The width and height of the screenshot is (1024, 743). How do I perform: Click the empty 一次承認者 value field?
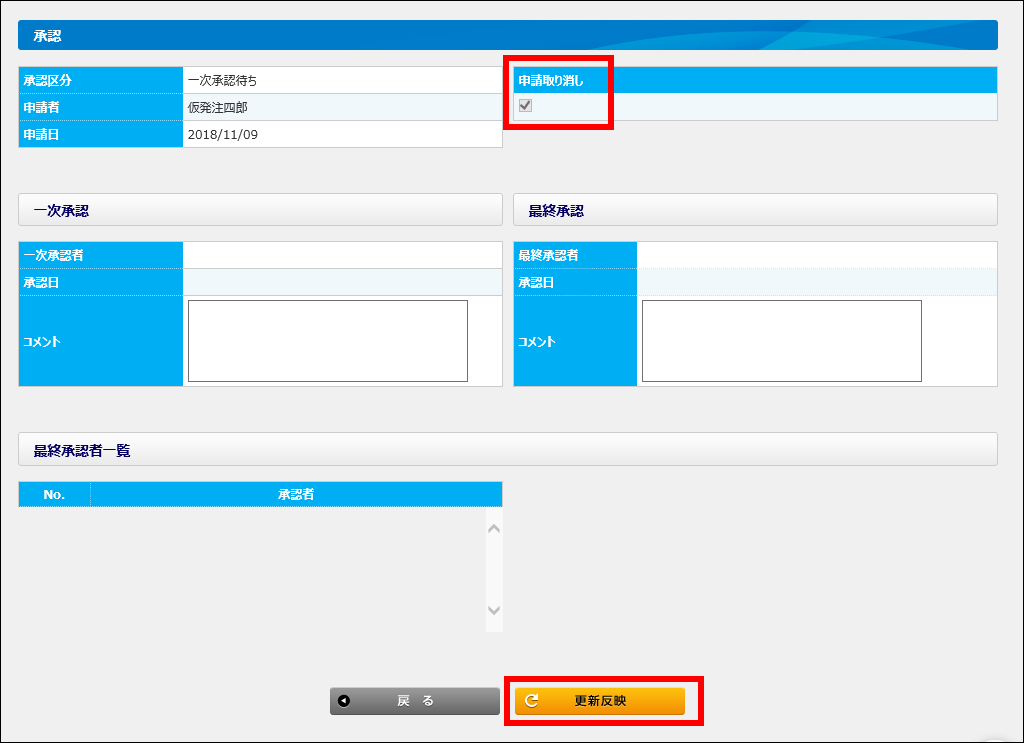[342, 255]
